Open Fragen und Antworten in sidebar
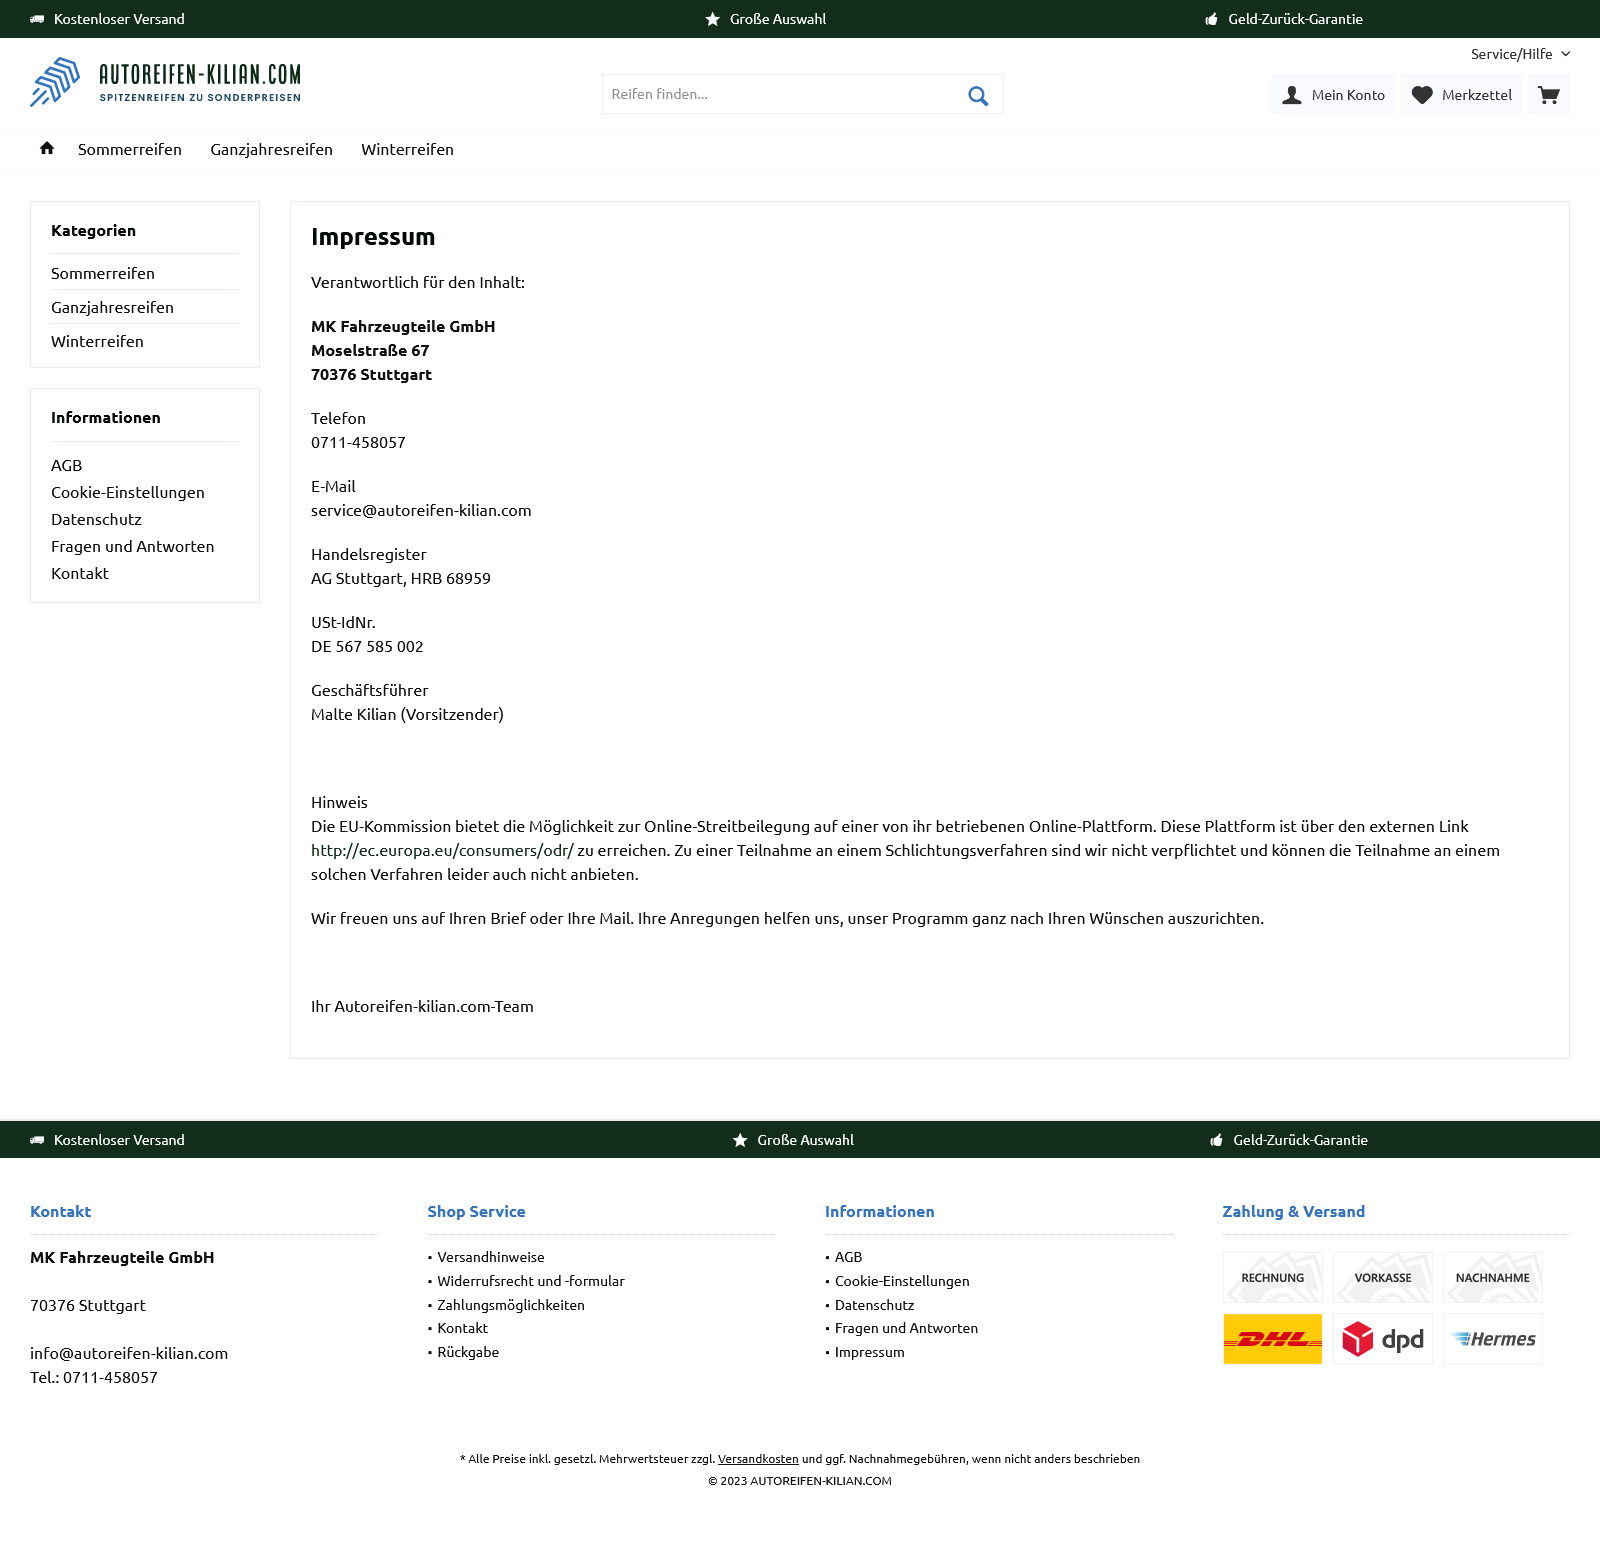 click(x=133, y=546)
